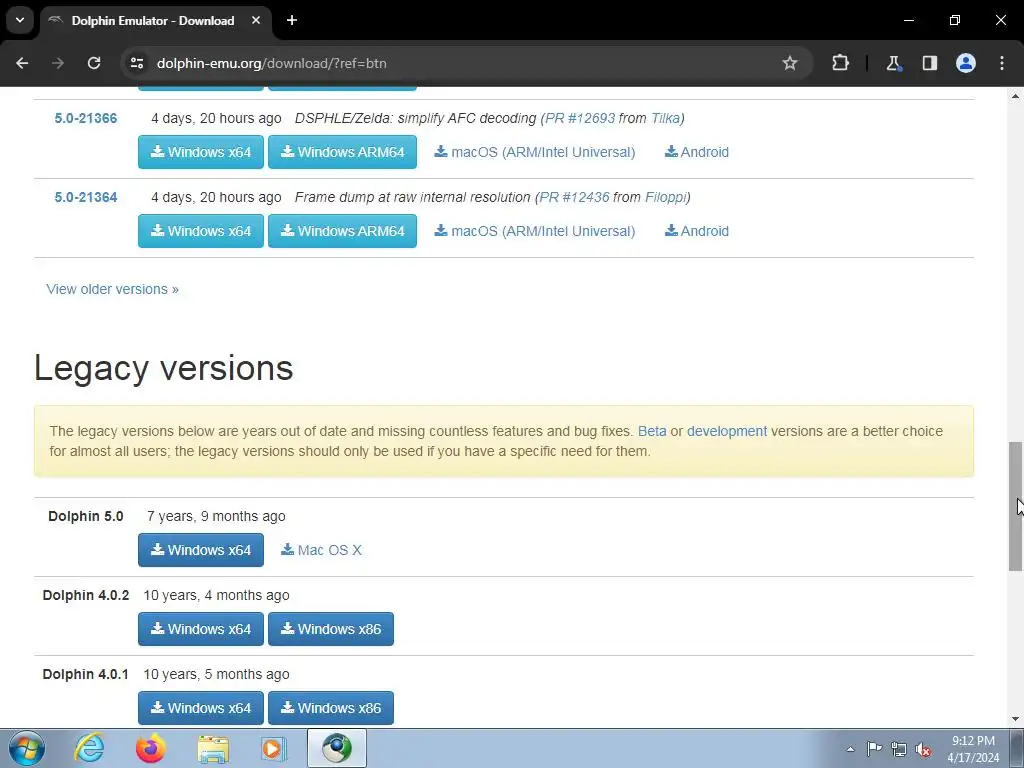Viewport: 1024px width, 768px height.
Task: Go back to the previous page
Action: (x=22, y=63)
